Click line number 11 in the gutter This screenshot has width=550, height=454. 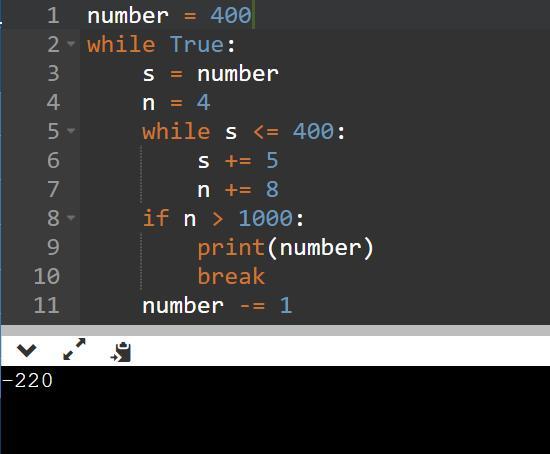click(x=47, y=305)
